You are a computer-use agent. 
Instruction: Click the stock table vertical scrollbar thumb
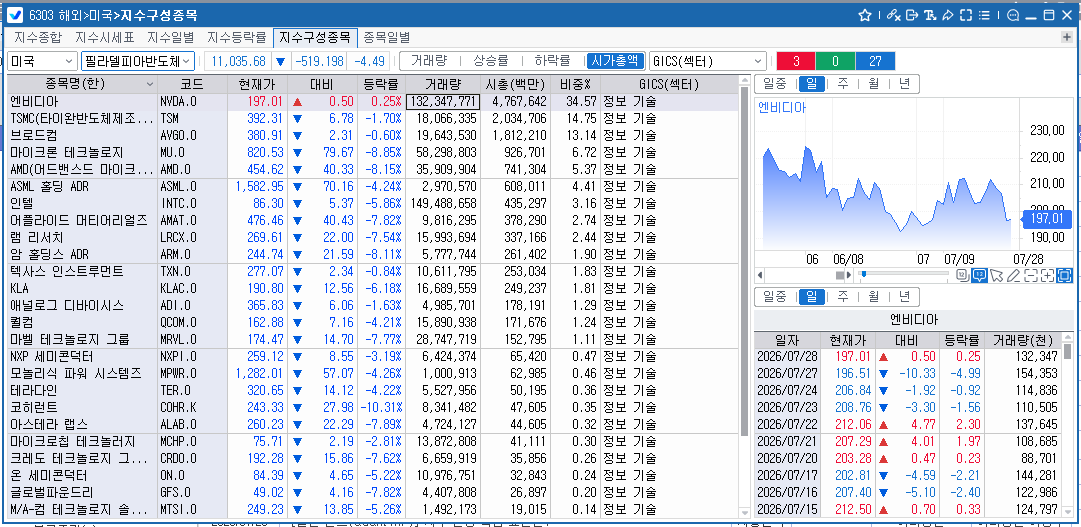click(744, 261)
